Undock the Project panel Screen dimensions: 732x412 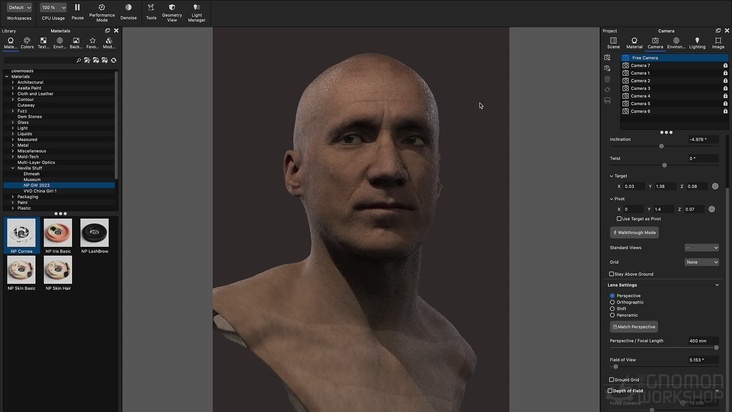(x=718, y=31)
